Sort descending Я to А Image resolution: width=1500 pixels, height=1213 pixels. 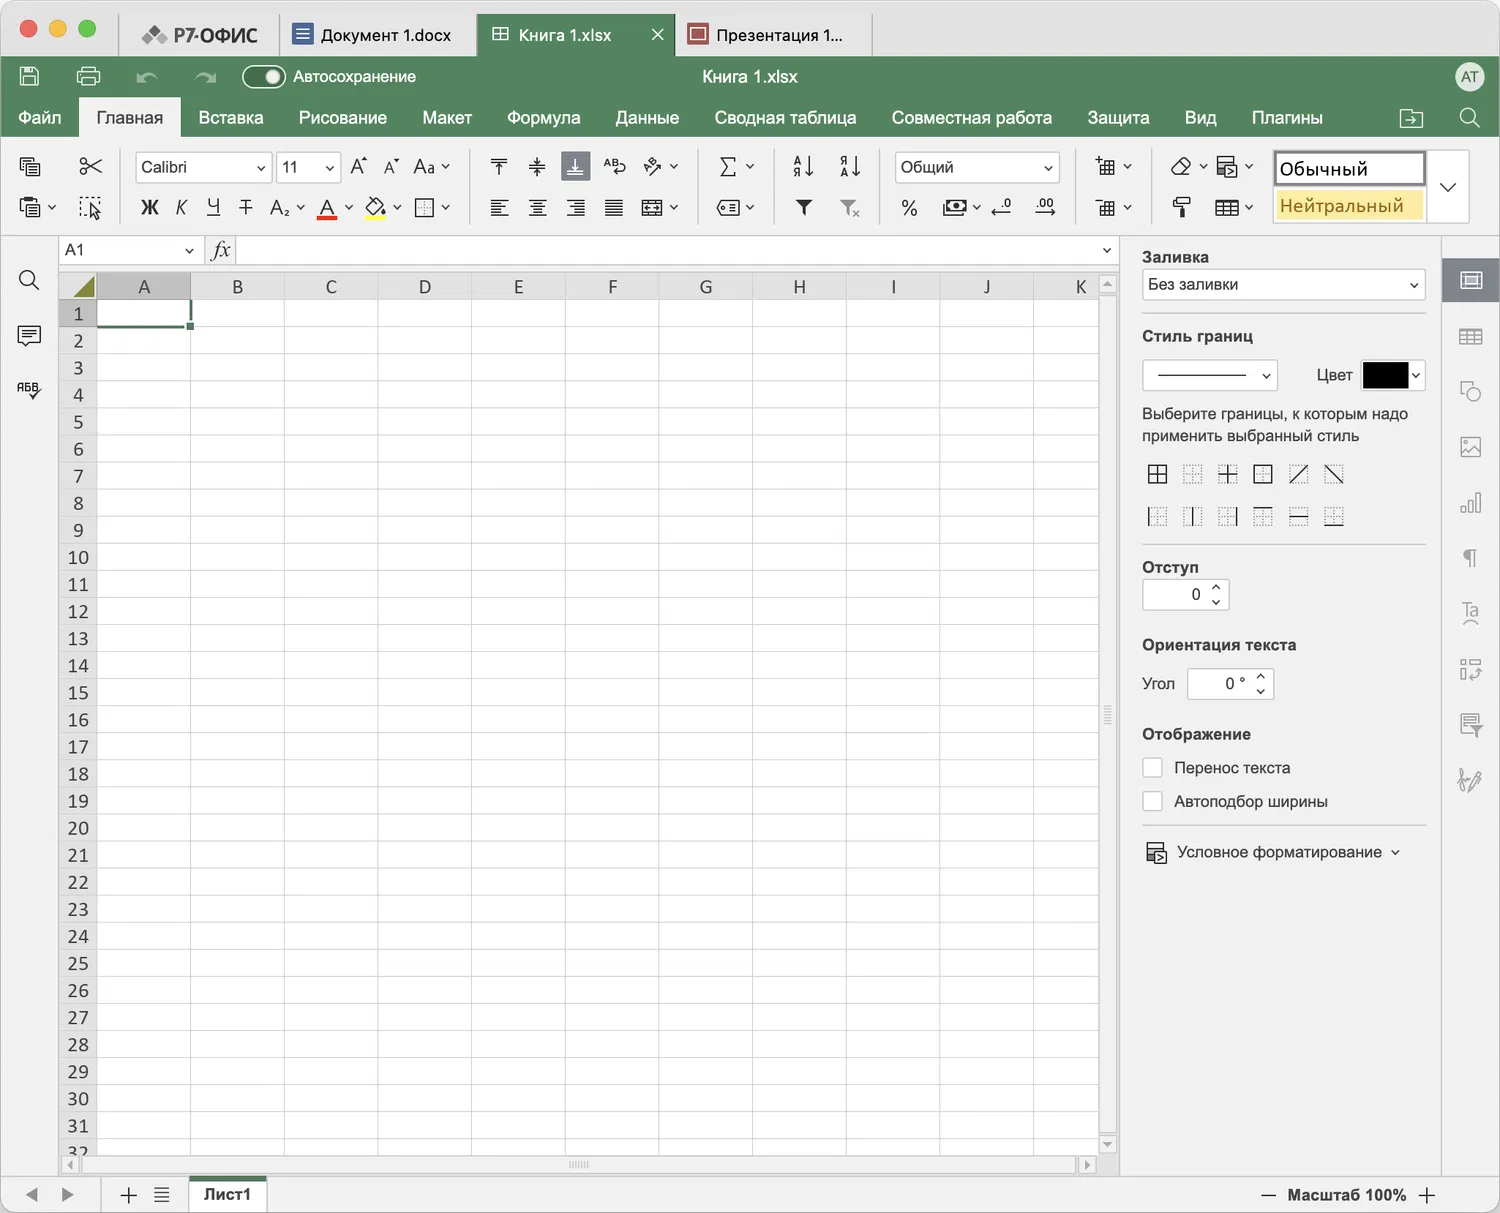pyautogui.click(x=849, y=166)
